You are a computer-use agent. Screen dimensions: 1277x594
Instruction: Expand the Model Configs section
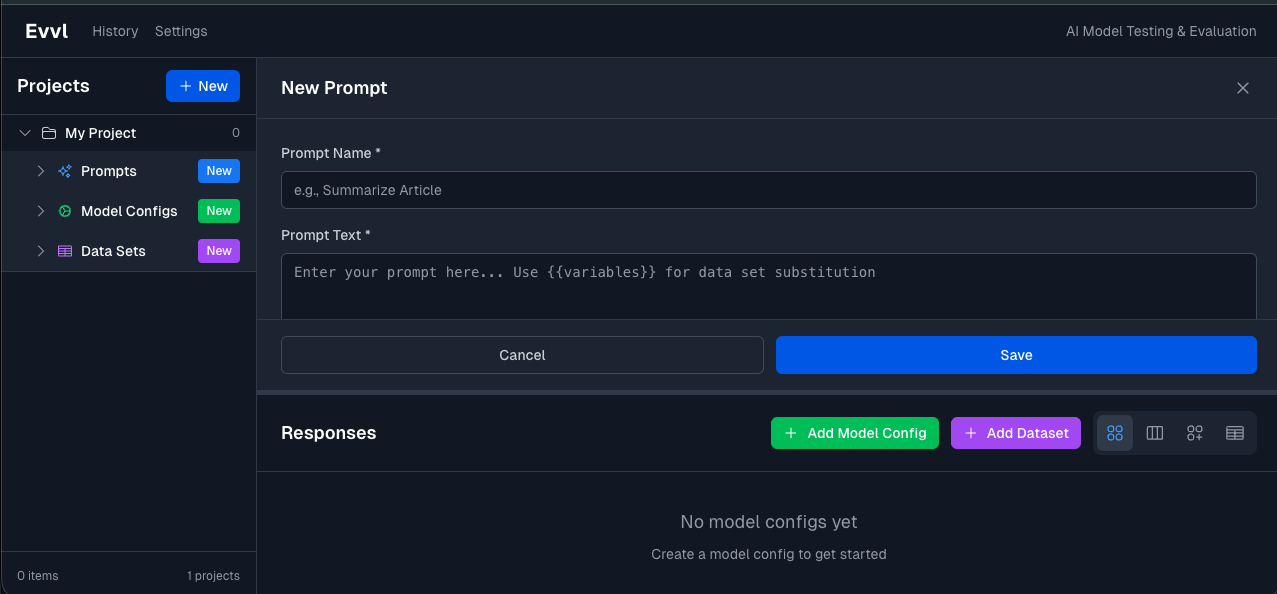tap(40, 211)
